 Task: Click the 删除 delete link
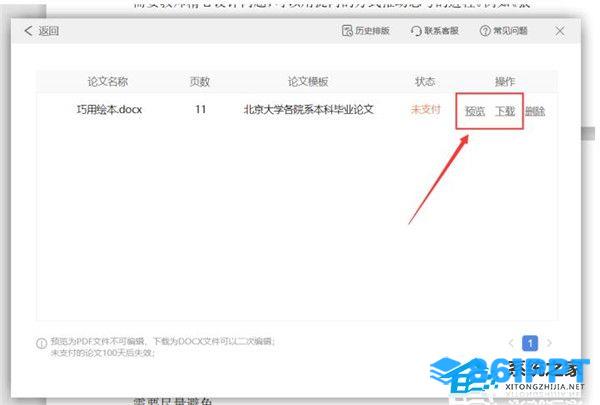pyautogui.click(x=535, y=111)
